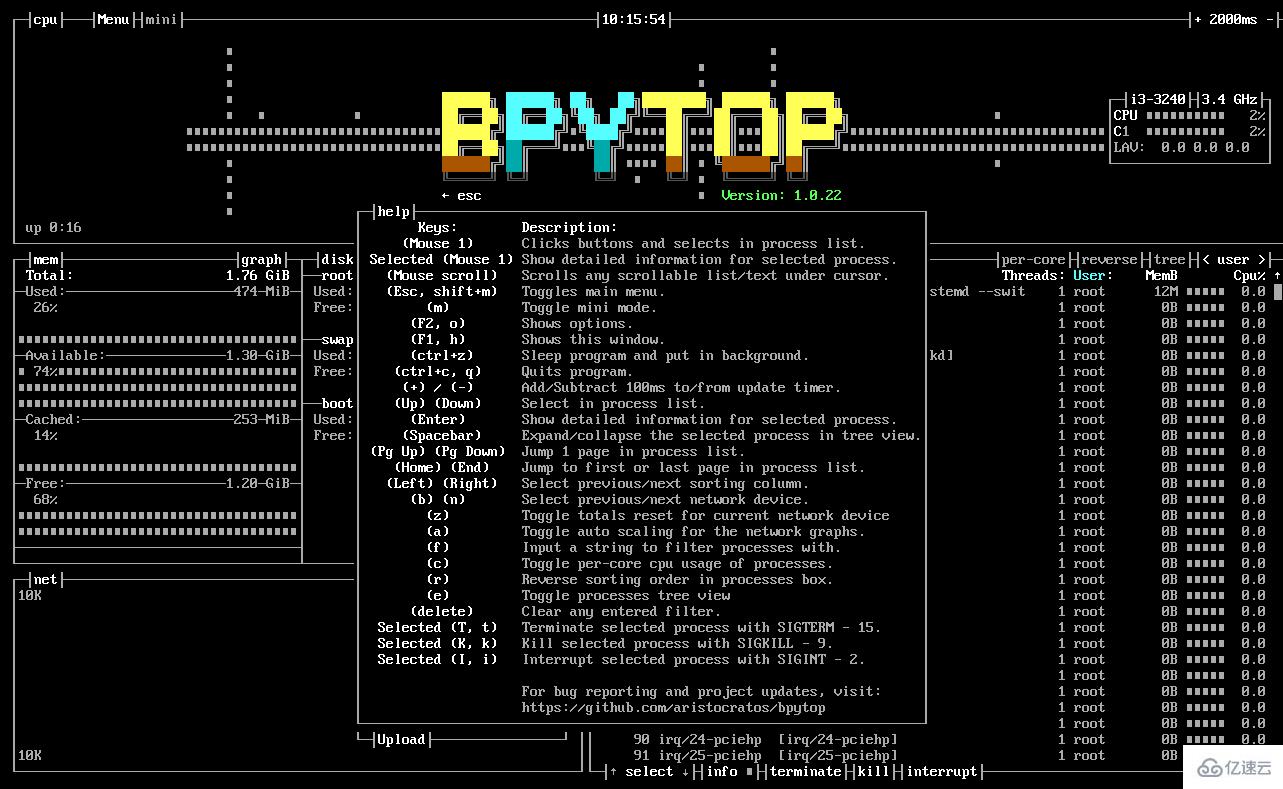Click the plus sign before 2000ms

tap(1198, 19)
